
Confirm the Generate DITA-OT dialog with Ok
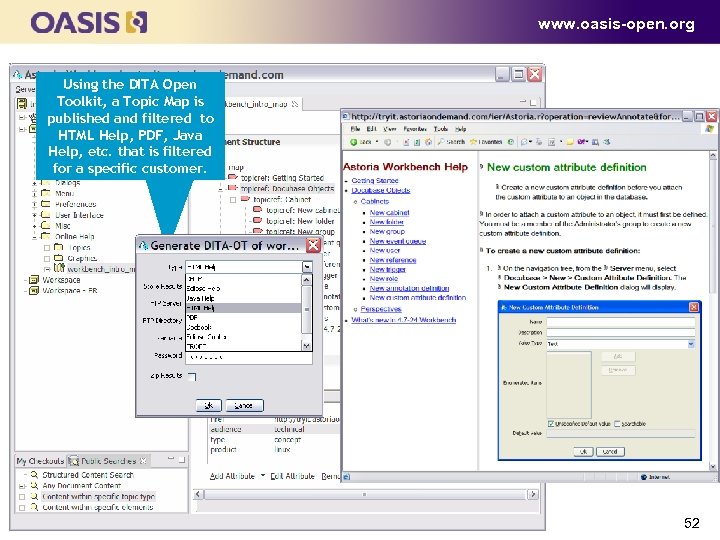point(208,405)
